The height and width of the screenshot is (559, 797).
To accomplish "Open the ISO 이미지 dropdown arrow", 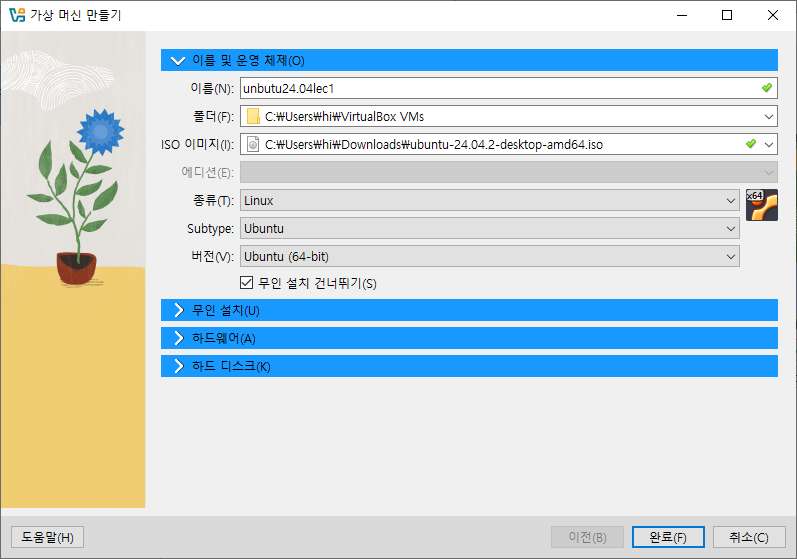I will (x=769, y=144).
